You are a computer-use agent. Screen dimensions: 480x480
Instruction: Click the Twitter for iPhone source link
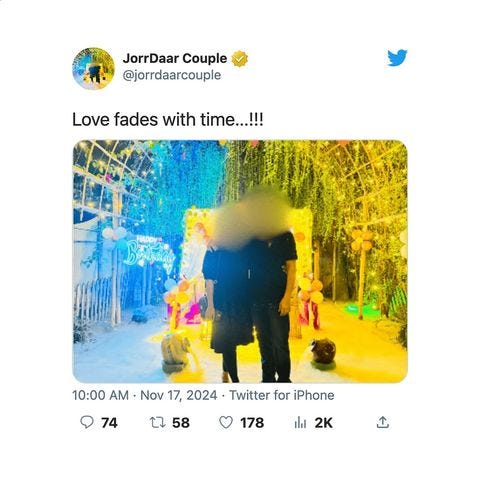tap(282, 395)
